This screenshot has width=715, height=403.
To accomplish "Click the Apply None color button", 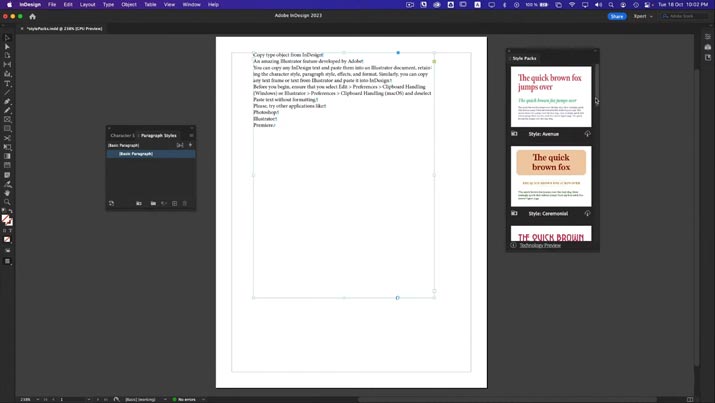I will point(7,239).
